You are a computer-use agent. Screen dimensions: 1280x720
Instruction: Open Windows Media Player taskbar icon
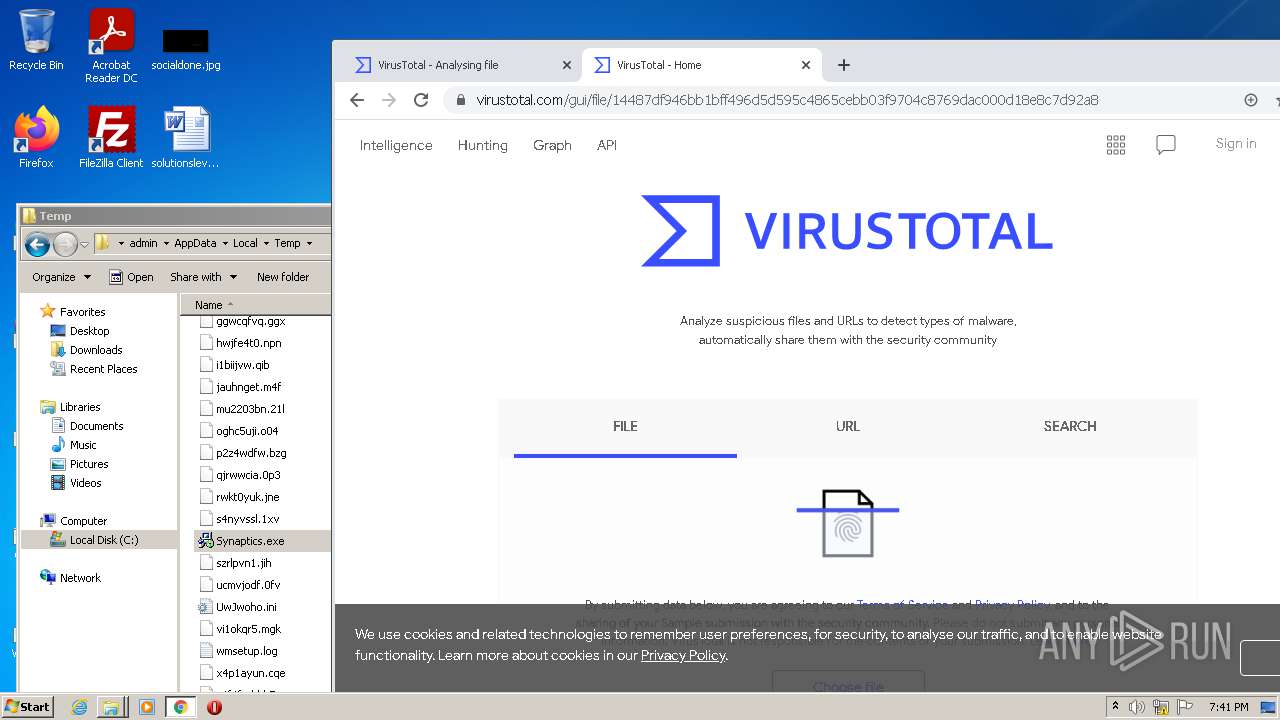147,707
